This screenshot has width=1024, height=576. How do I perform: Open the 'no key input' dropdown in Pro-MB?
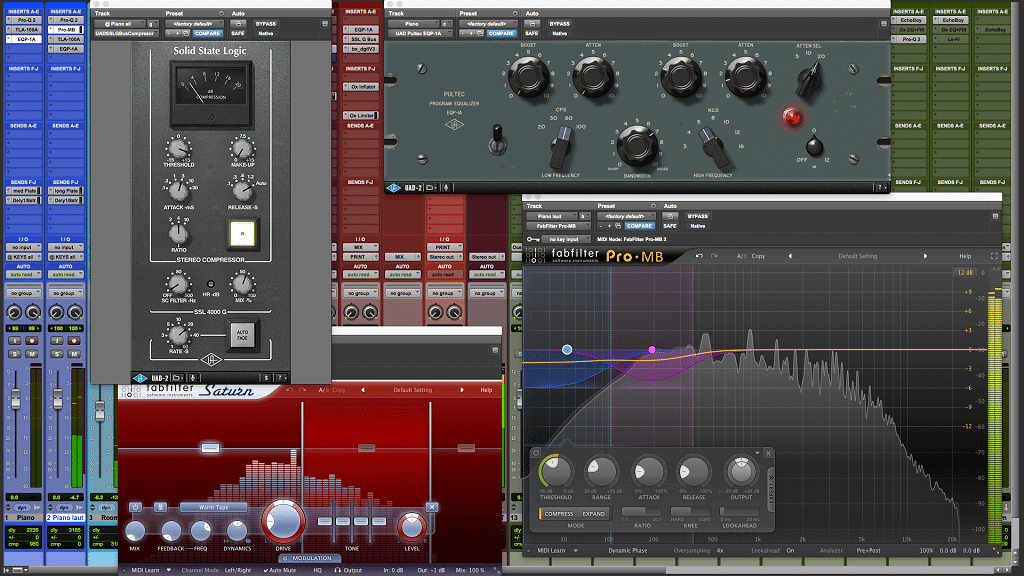[566, 239]
